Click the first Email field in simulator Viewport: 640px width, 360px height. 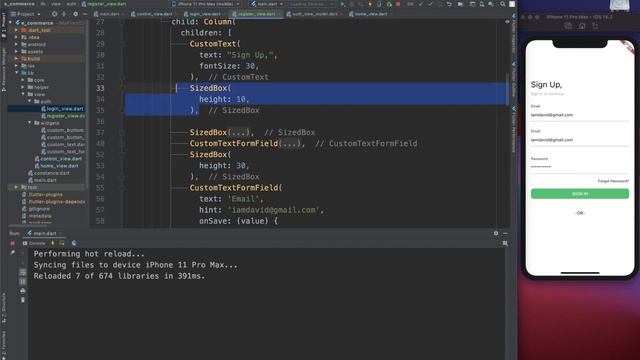[x=580, y=115]
